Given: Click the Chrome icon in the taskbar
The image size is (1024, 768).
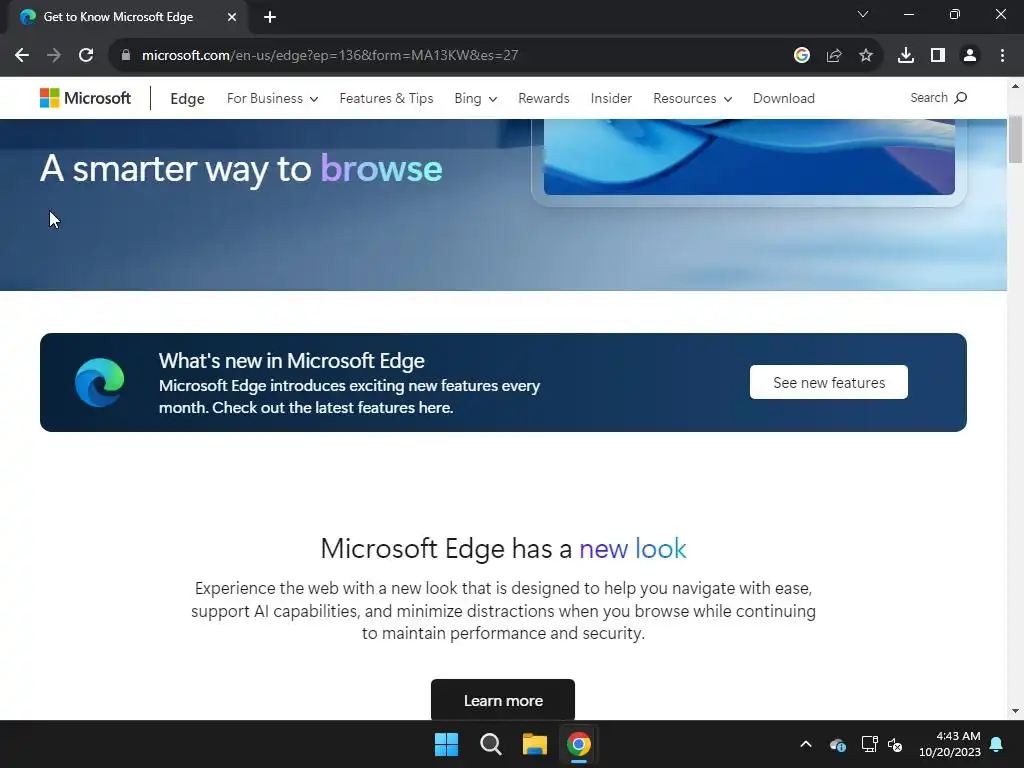Looking at the screenshot, I should 579,744.
